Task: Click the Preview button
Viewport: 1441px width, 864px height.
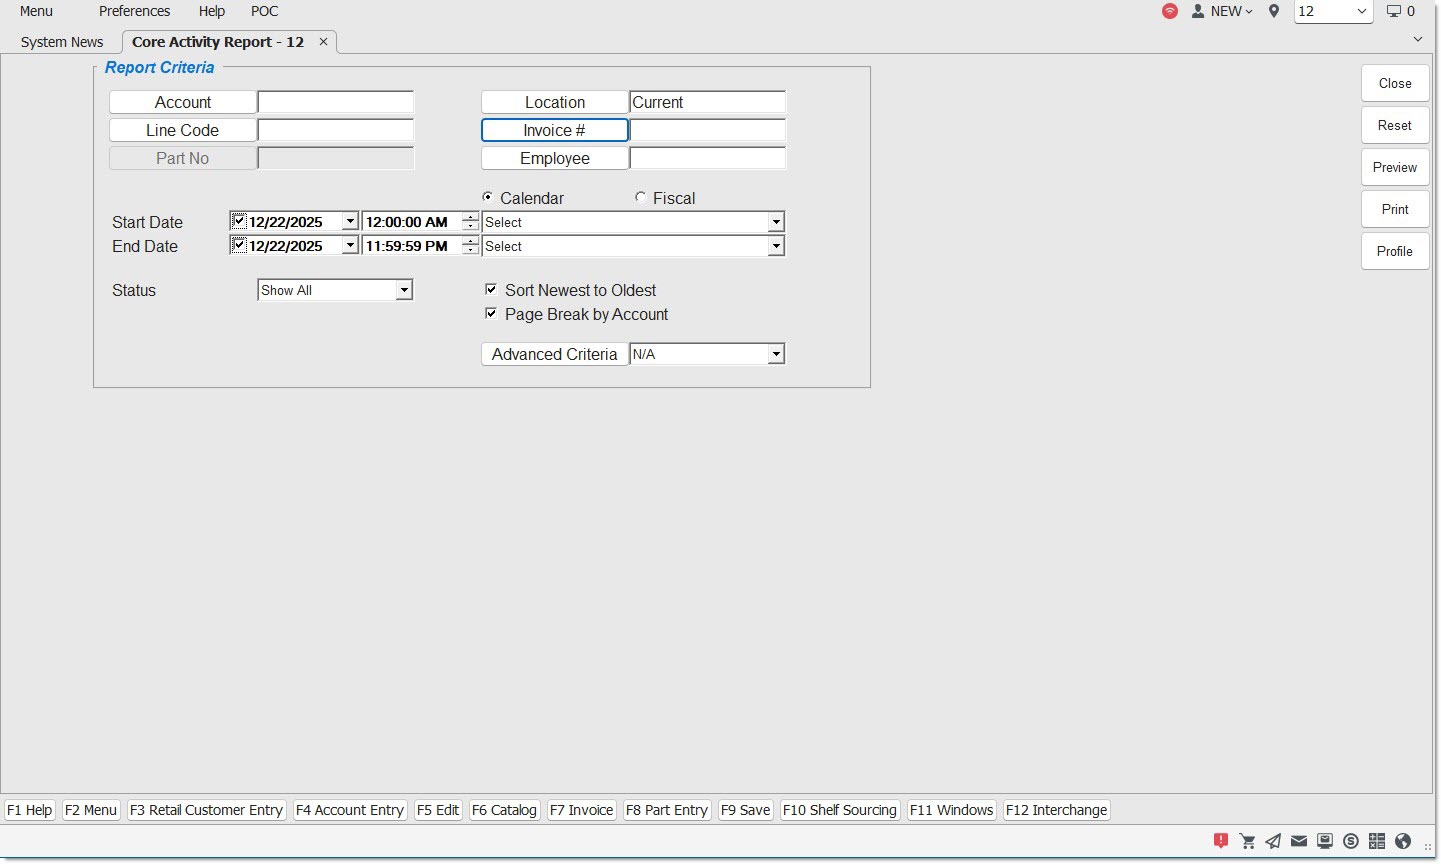Action: [x=1394, y=168]
